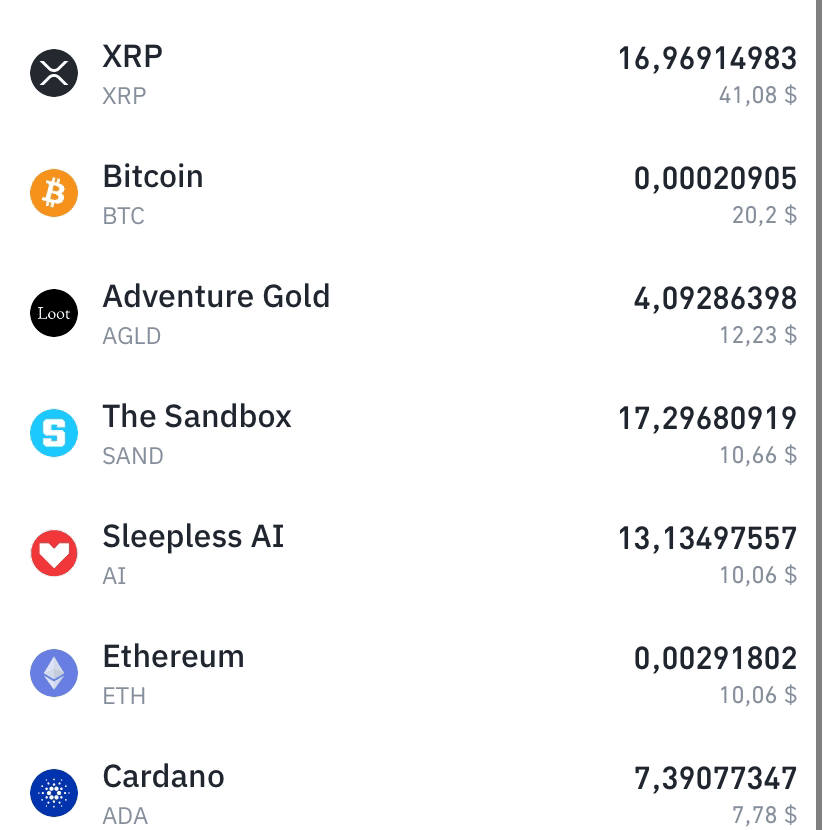Tap the red heart Sleepless AI icon
The height and width of the screenshot is (830, 828).
(54, 553)
